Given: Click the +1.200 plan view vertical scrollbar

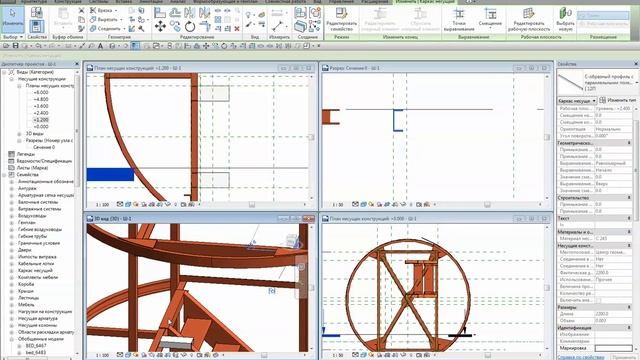Looking at the screenshot, I should click(311, 137).
